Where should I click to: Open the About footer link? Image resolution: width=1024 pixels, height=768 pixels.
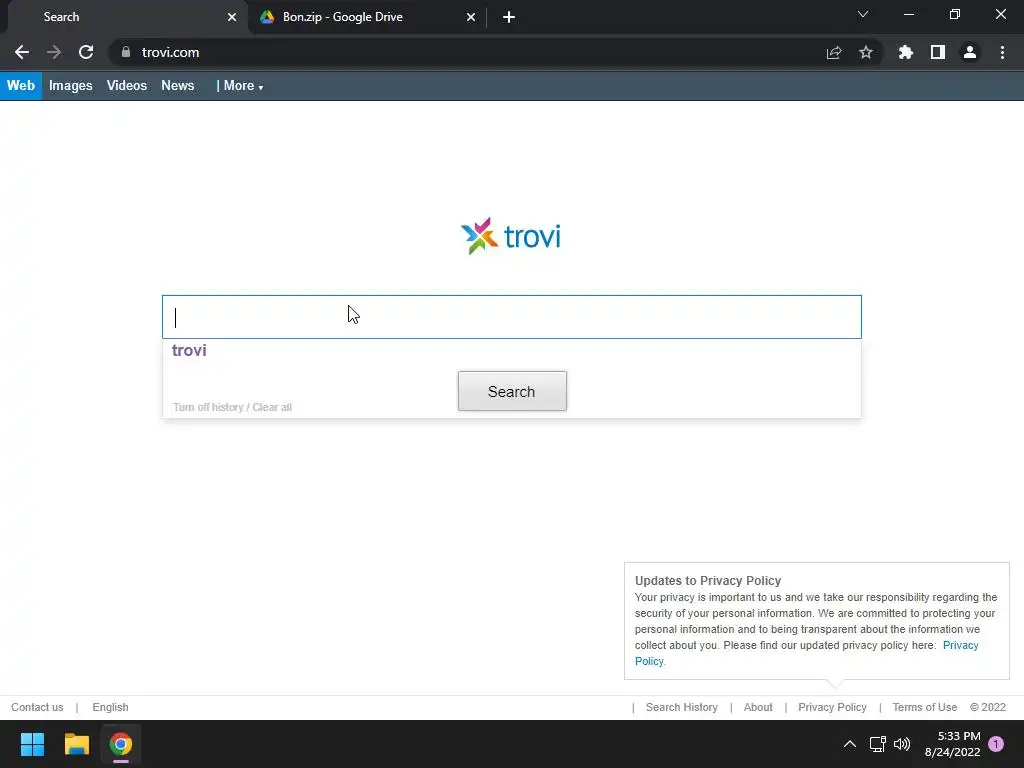click(758, 707)
